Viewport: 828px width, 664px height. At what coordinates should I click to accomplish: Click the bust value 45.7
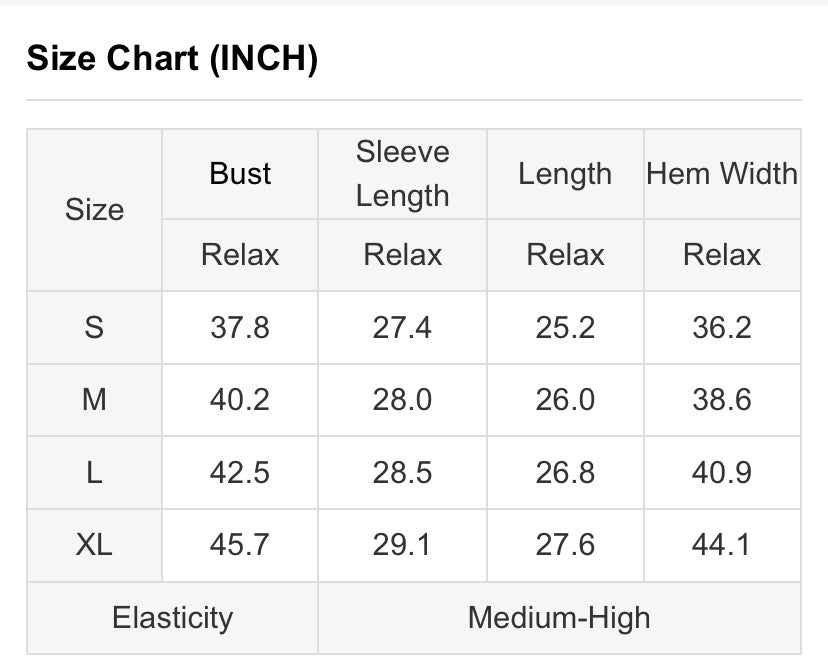(x=240, y=545)
